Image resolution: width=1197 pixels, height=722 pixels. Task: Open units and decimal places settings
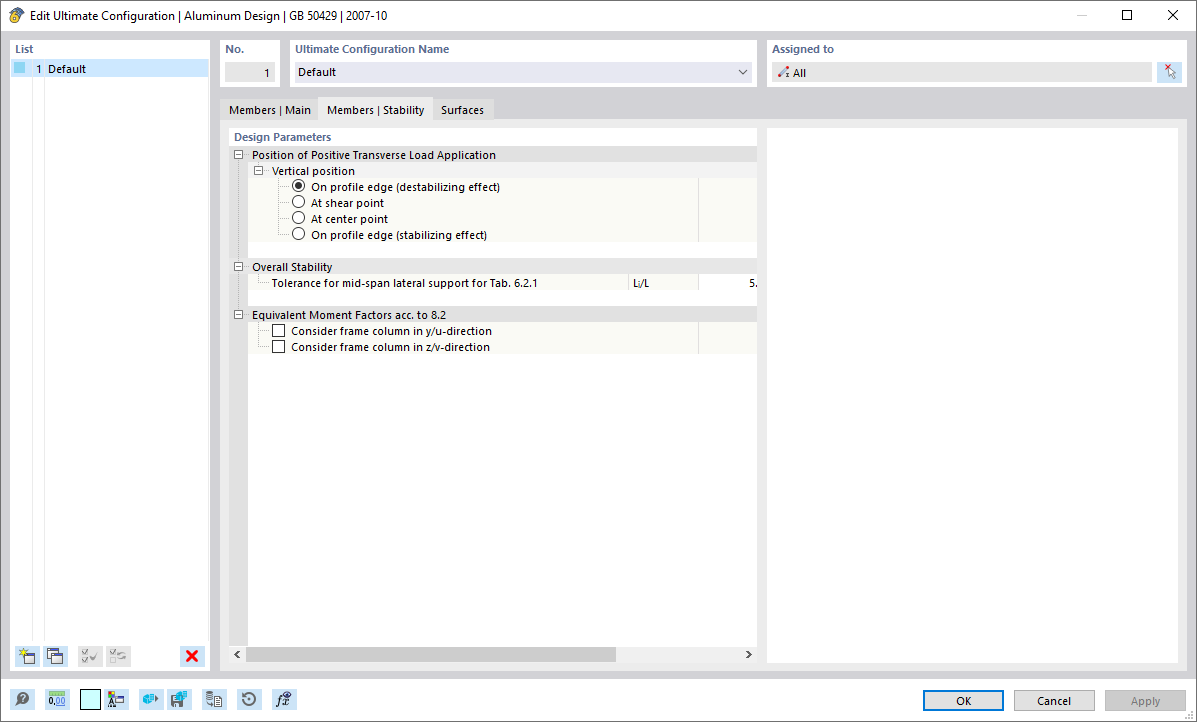pos(57,699)
